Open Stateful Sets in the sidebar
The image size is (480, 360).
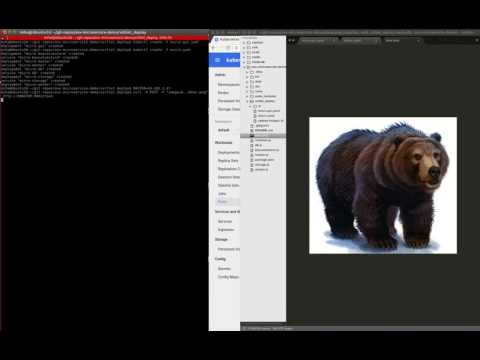point(229,185)
